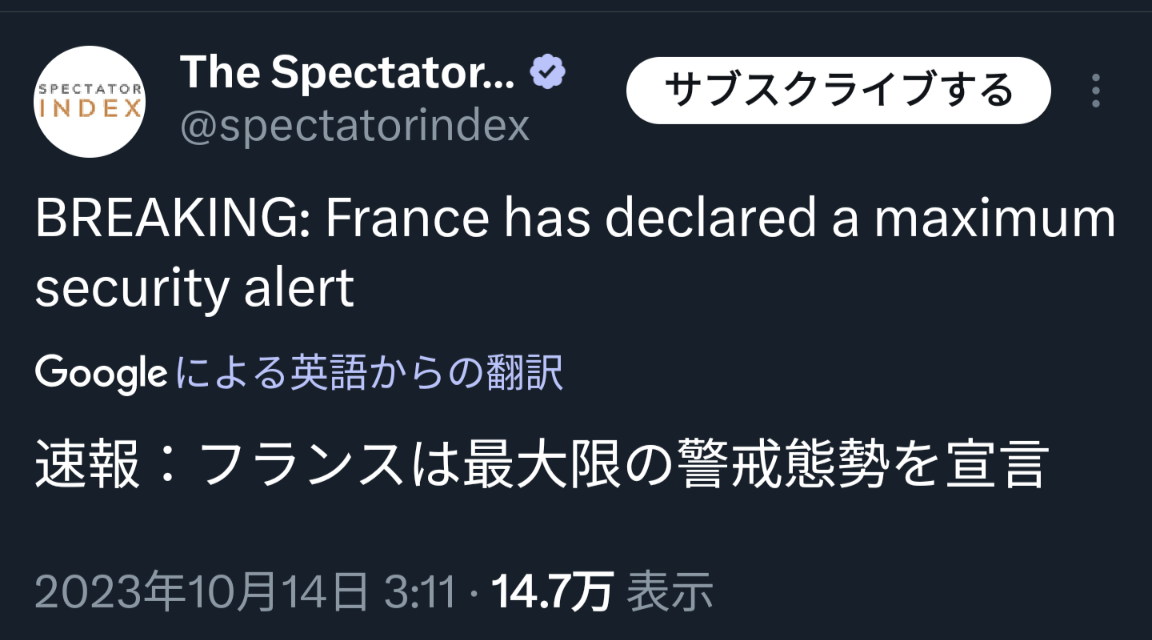Click the "security alert" tweet text line
1152x640 pixels.
click(x=195, y=289)
